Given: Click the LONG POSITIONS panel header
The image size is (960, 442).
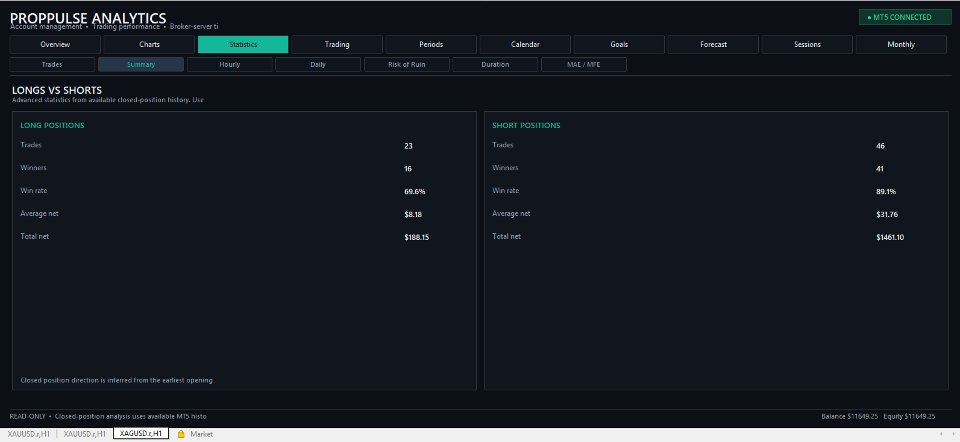Looking at the screenshot, I should (x=52, y=125).
